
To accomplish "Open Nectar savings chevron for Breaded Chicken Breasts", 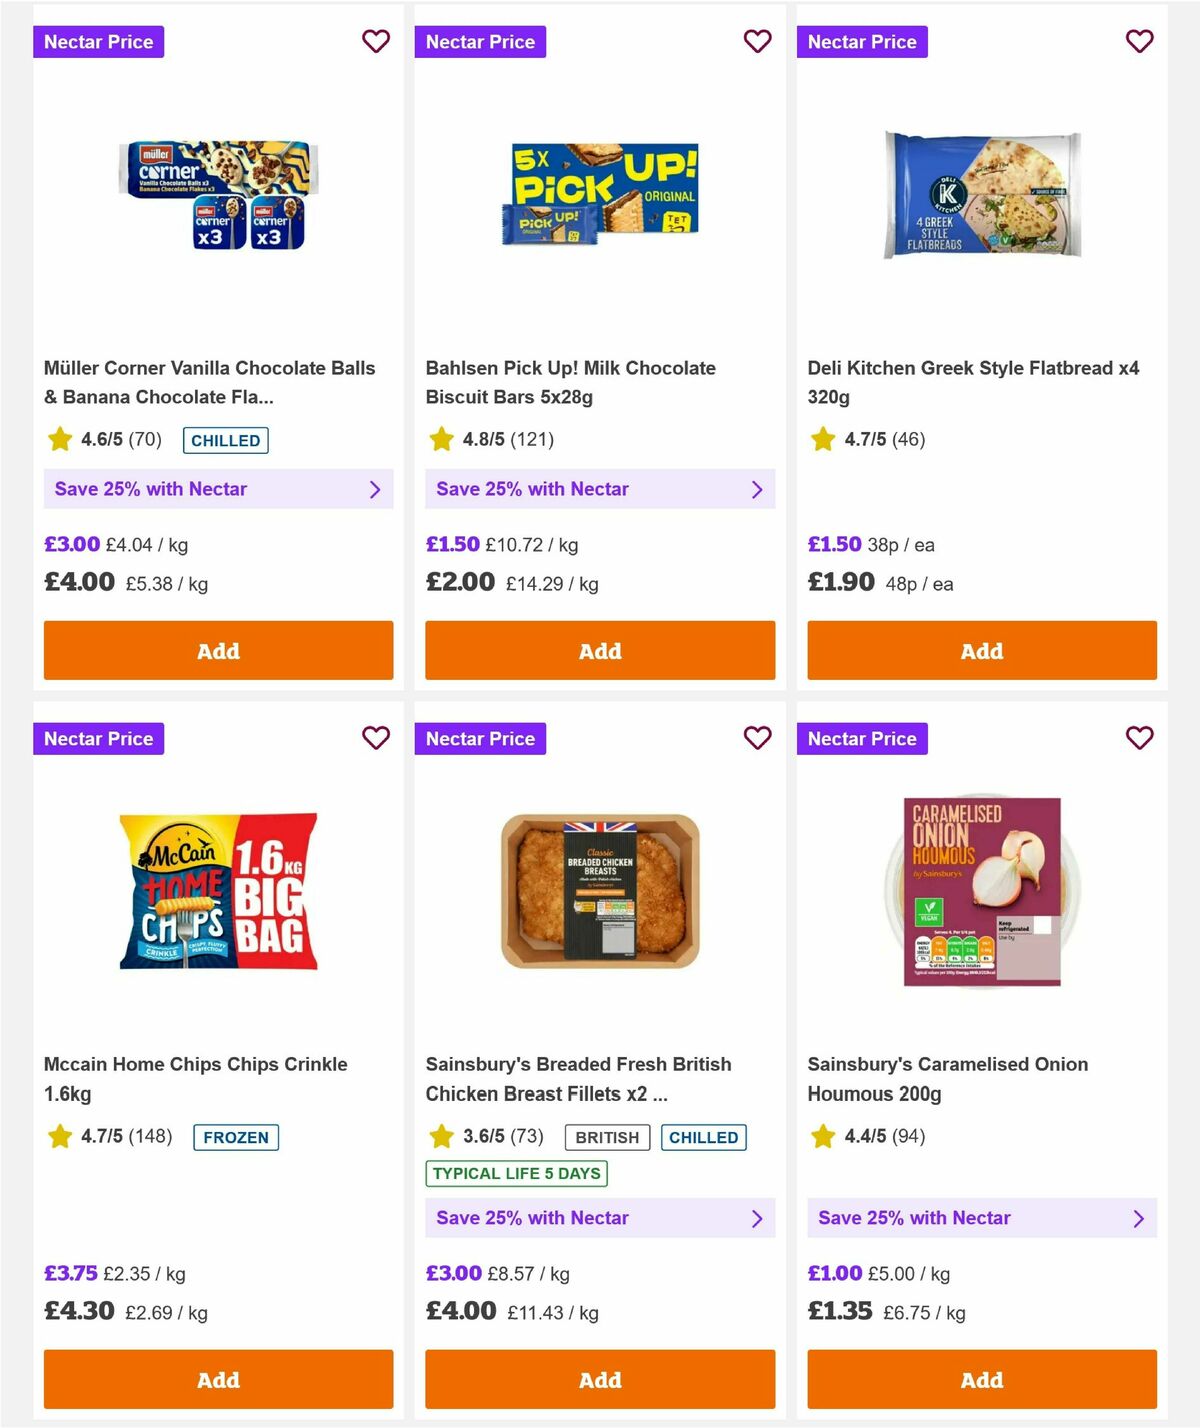I will [x=757, y=1218].
